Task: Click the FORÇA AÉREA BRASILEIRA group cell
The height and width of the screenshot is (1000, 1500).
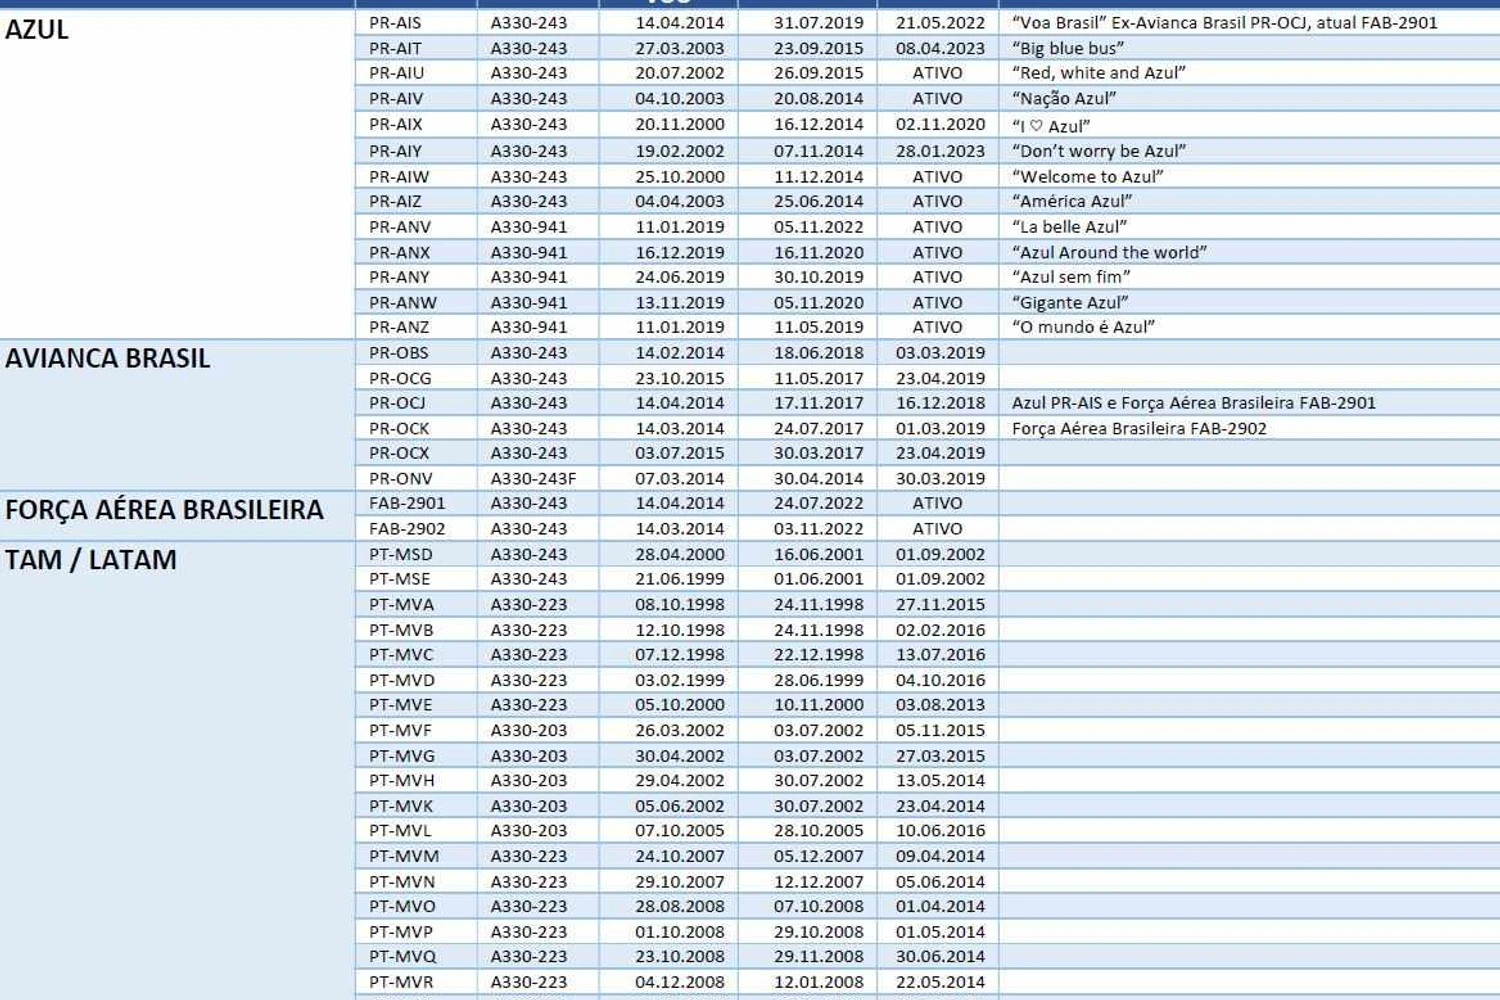Action: (177, 516)
